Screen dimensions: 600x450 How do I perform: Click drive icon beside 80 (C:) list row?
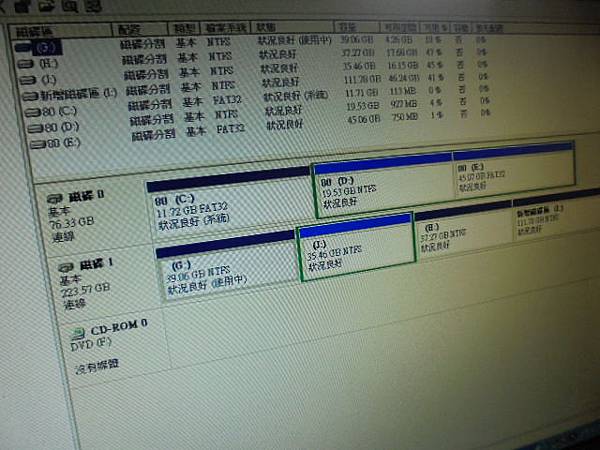[x=32, y=112]
